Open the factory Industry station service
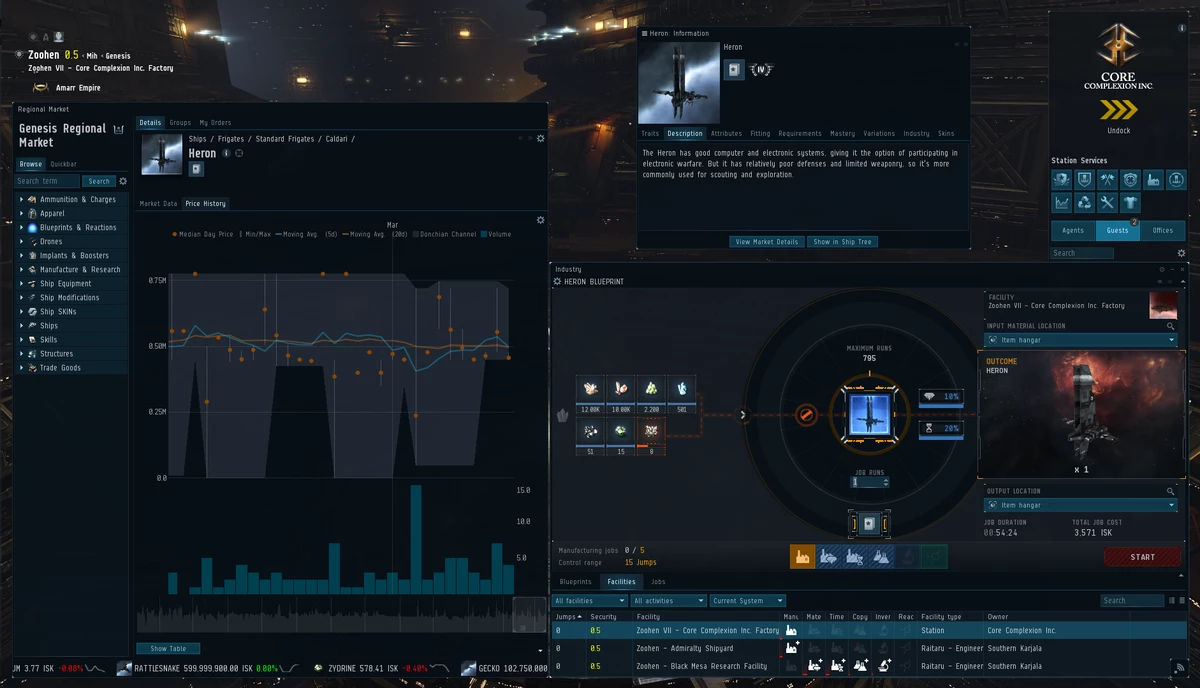This screenshot has width=1200, height=688. 1153,179
